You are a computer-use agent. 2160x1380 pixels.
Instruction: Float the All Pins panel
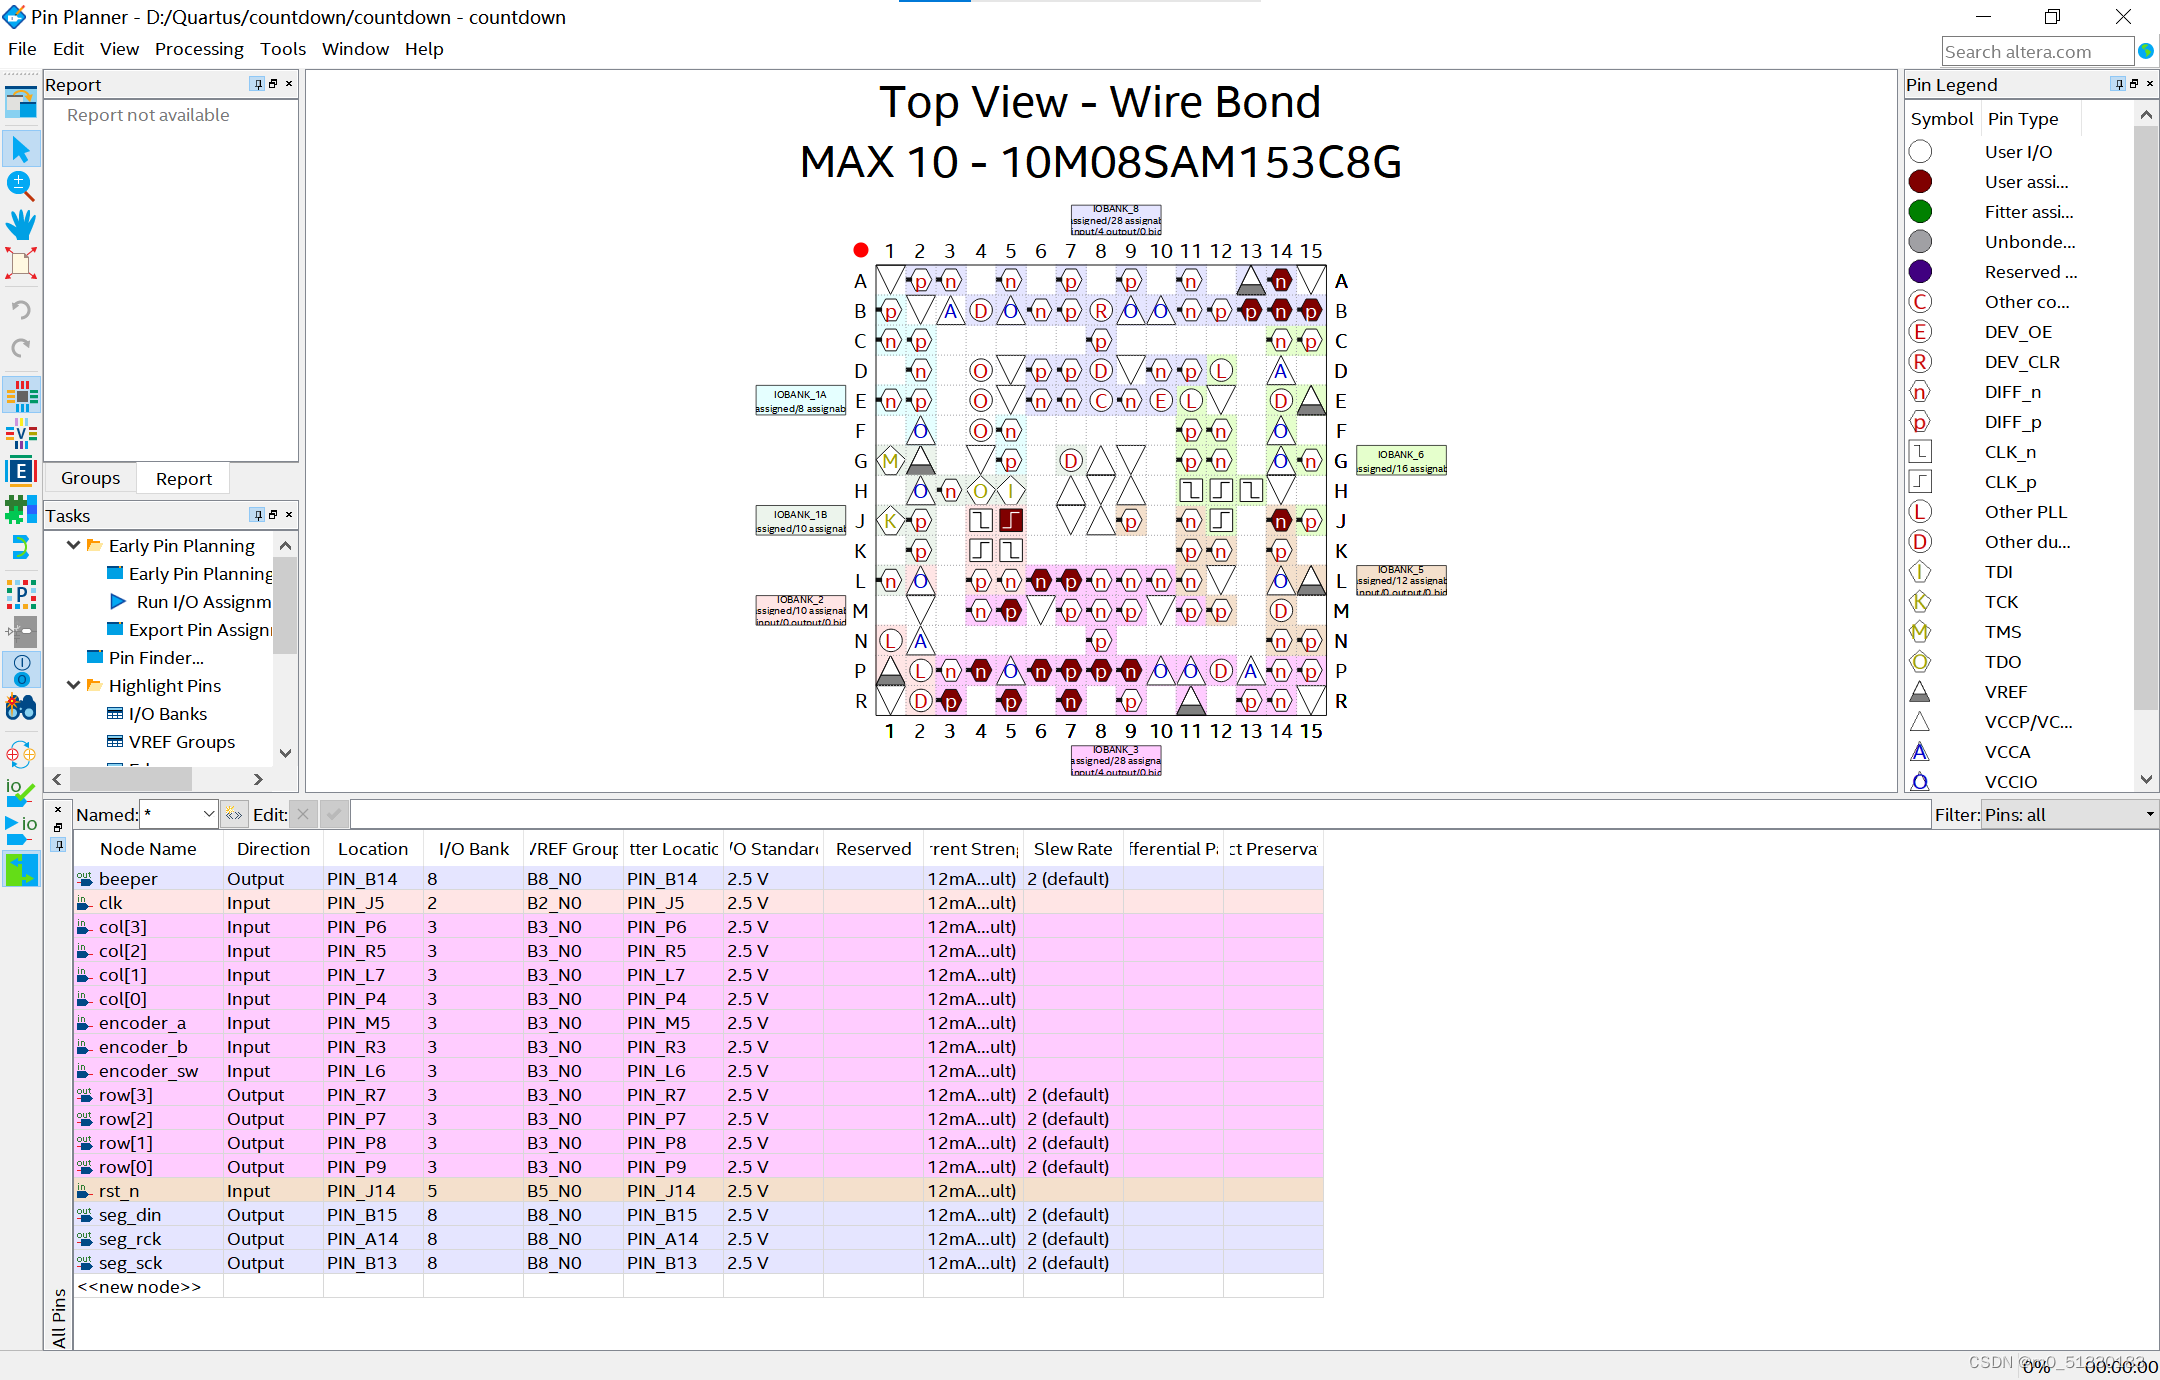[58, 828]
